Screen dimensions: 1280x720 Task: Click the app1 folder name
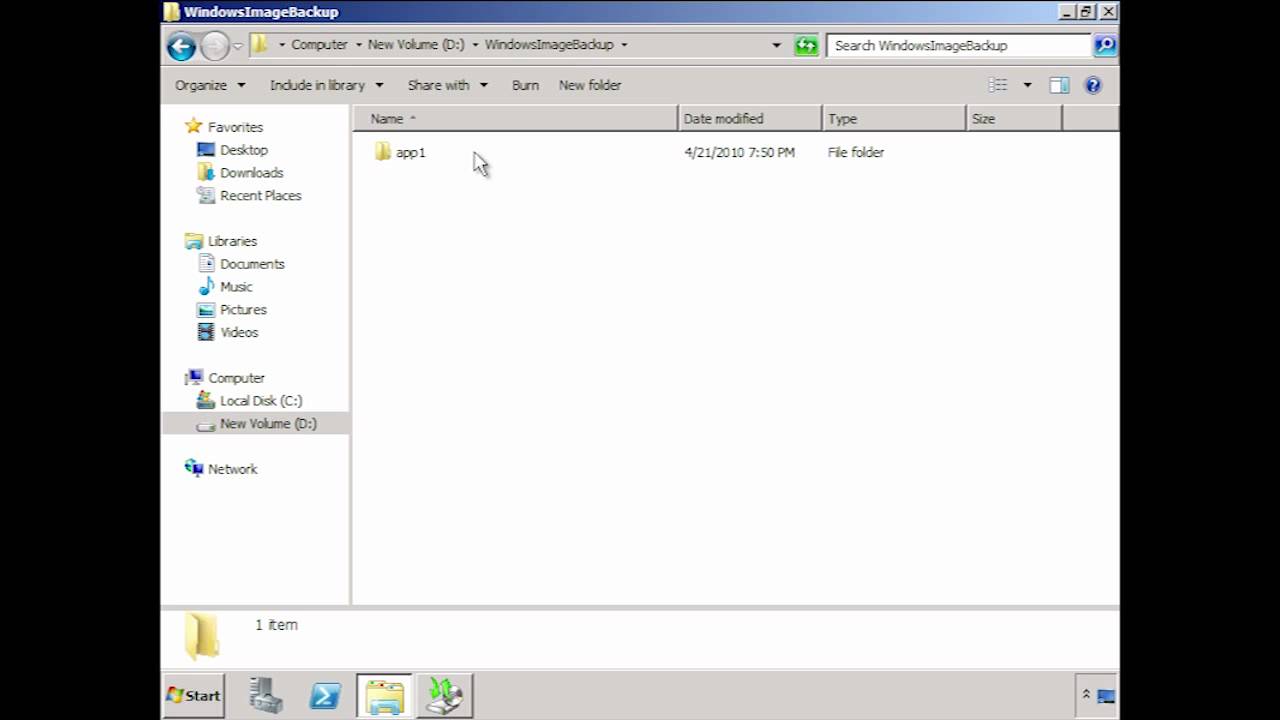pyautogui.click(x=410, y=152)
